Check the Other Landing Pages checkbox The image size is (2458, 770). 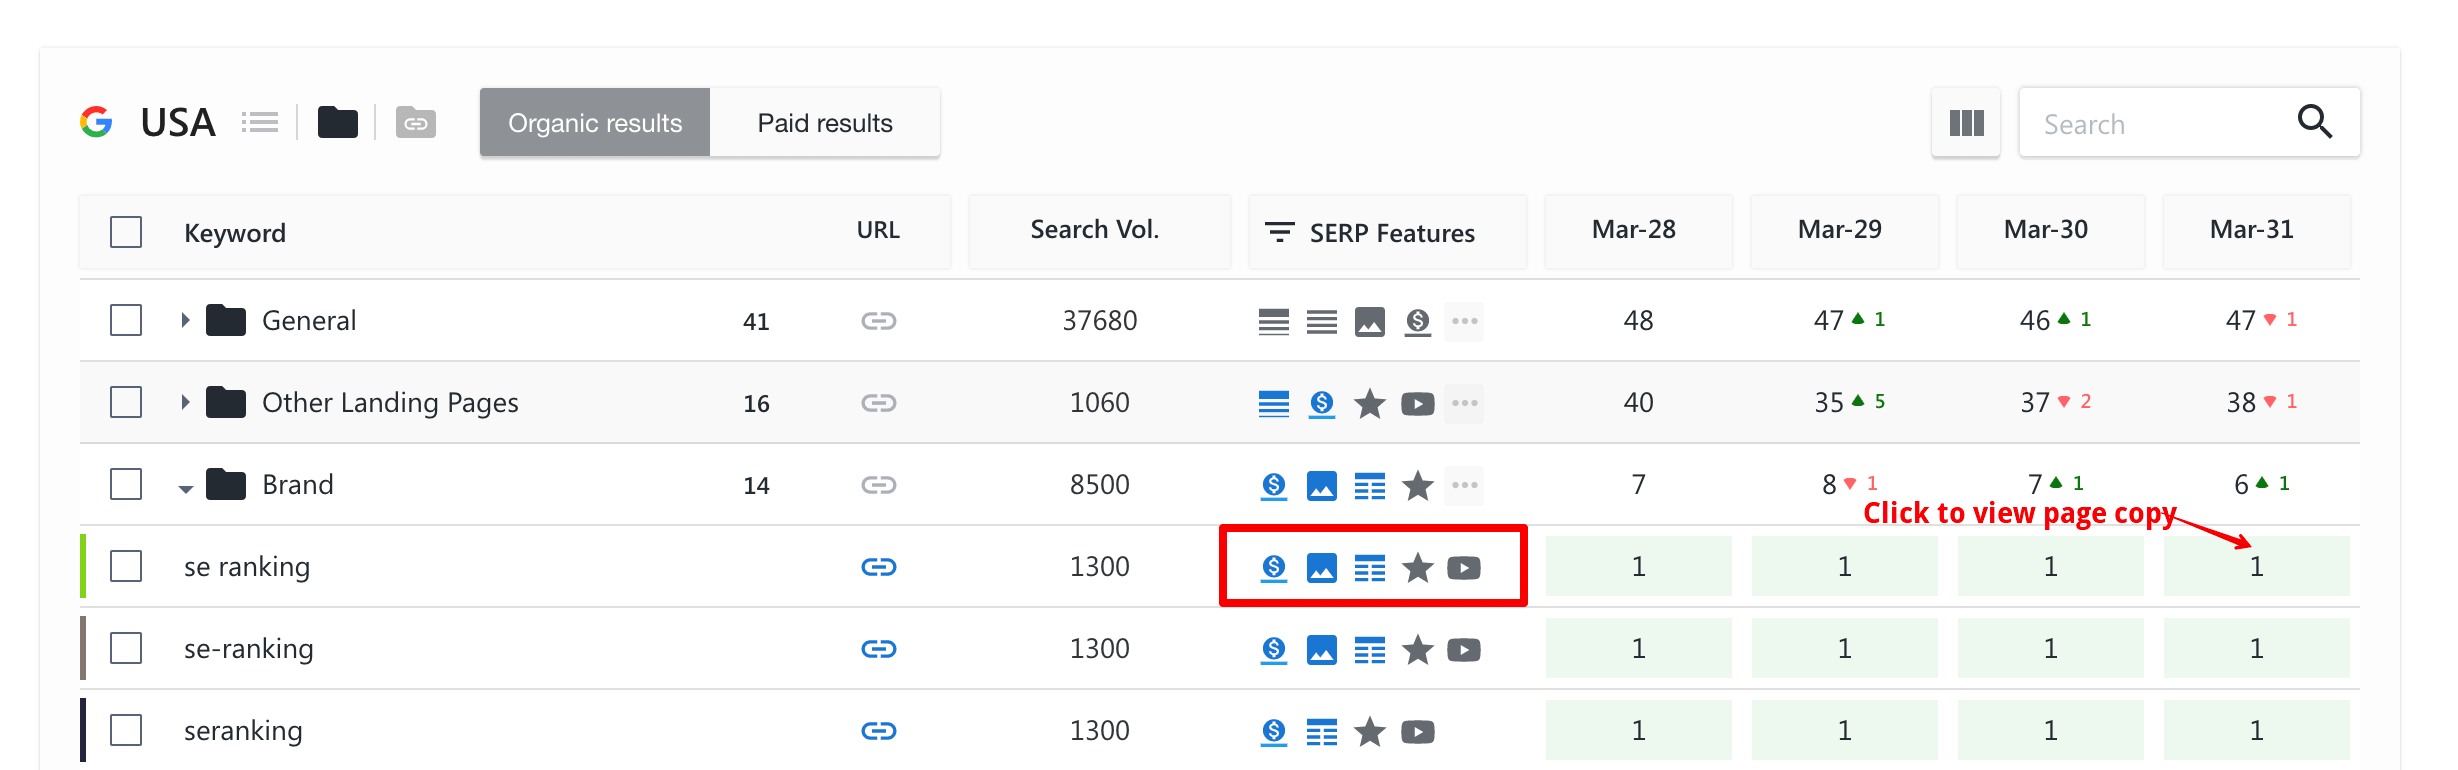[x=126, y=402]
